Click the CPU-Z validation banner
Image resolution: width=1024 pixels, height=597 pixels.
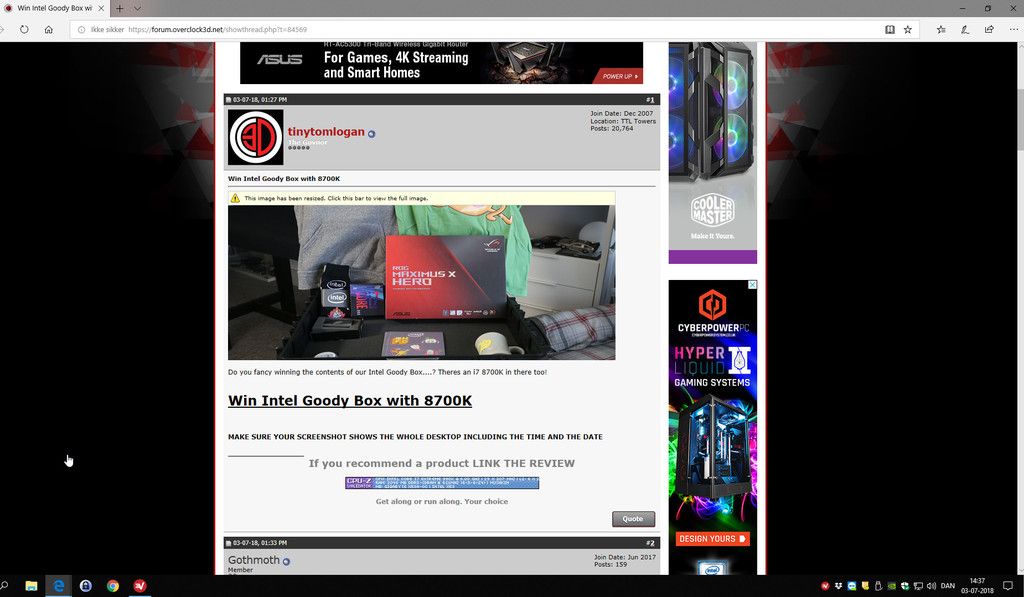point(442,483)
